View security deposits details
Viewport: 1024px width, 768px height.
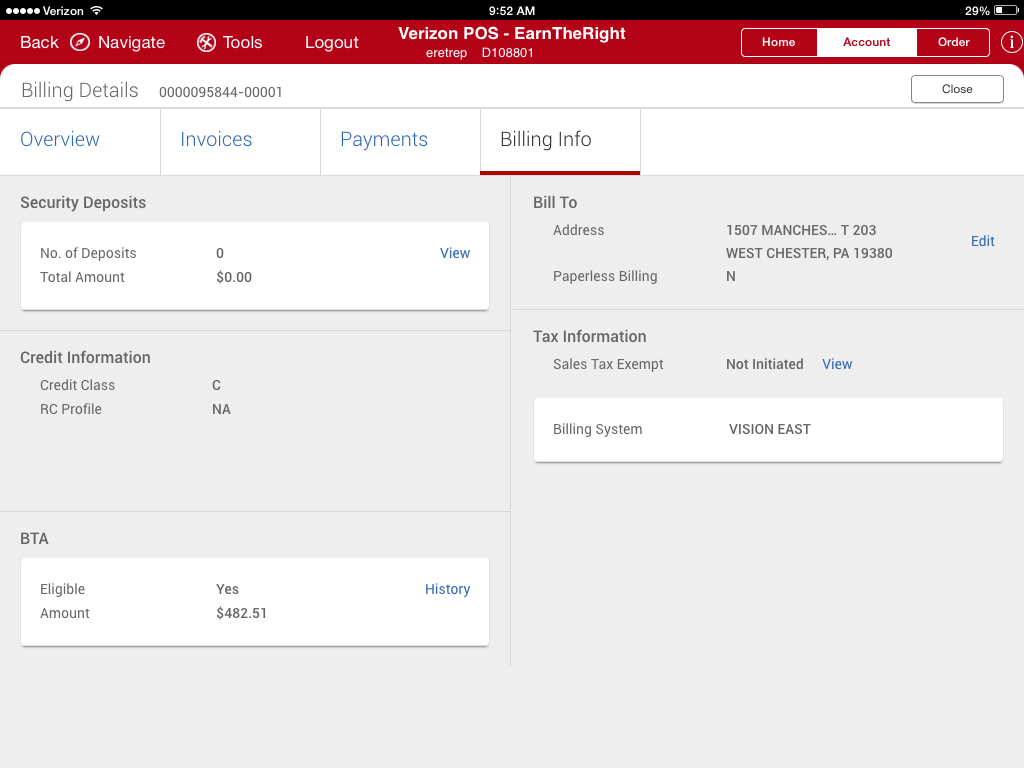[455, 253]
